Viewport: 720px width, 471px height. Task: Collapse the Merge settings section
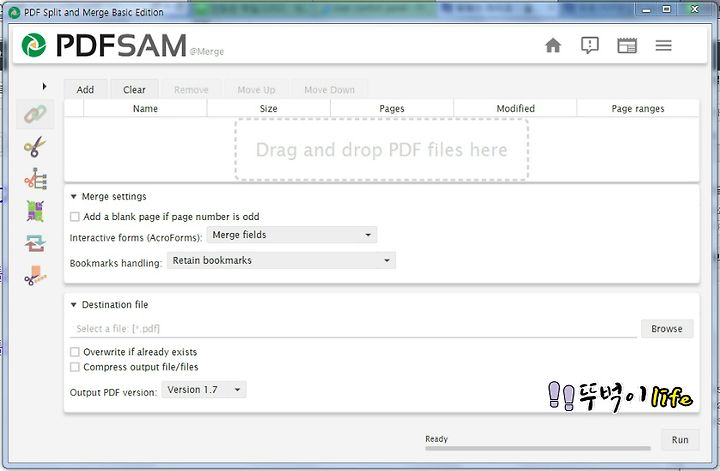point(73,196)
